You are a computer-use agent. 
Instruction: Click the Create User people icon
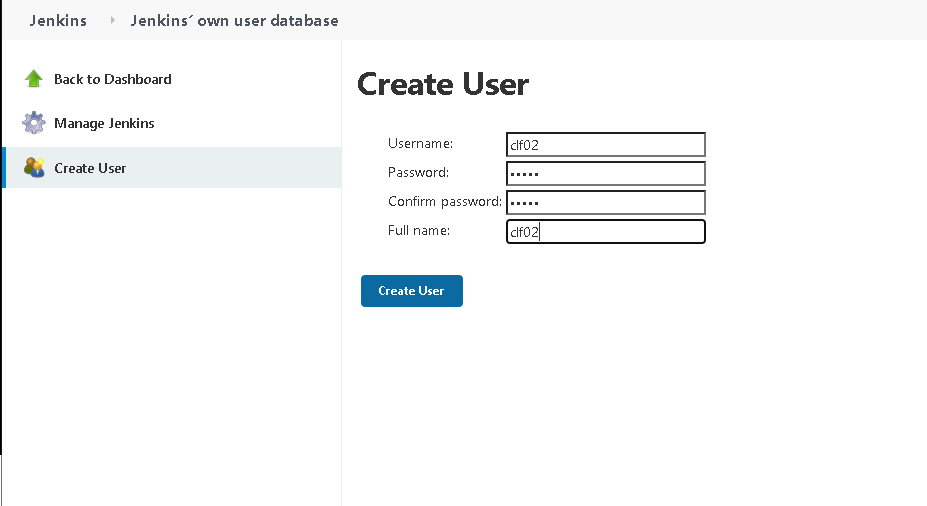(x=34, y=168)
